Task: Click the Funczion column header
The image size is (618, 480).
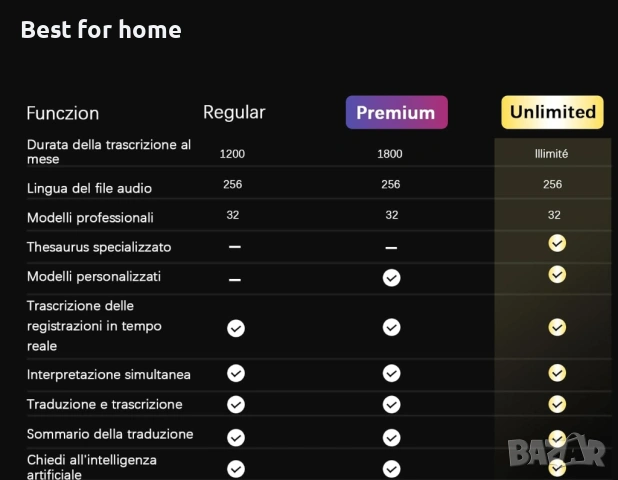Action: pos(63,113)
